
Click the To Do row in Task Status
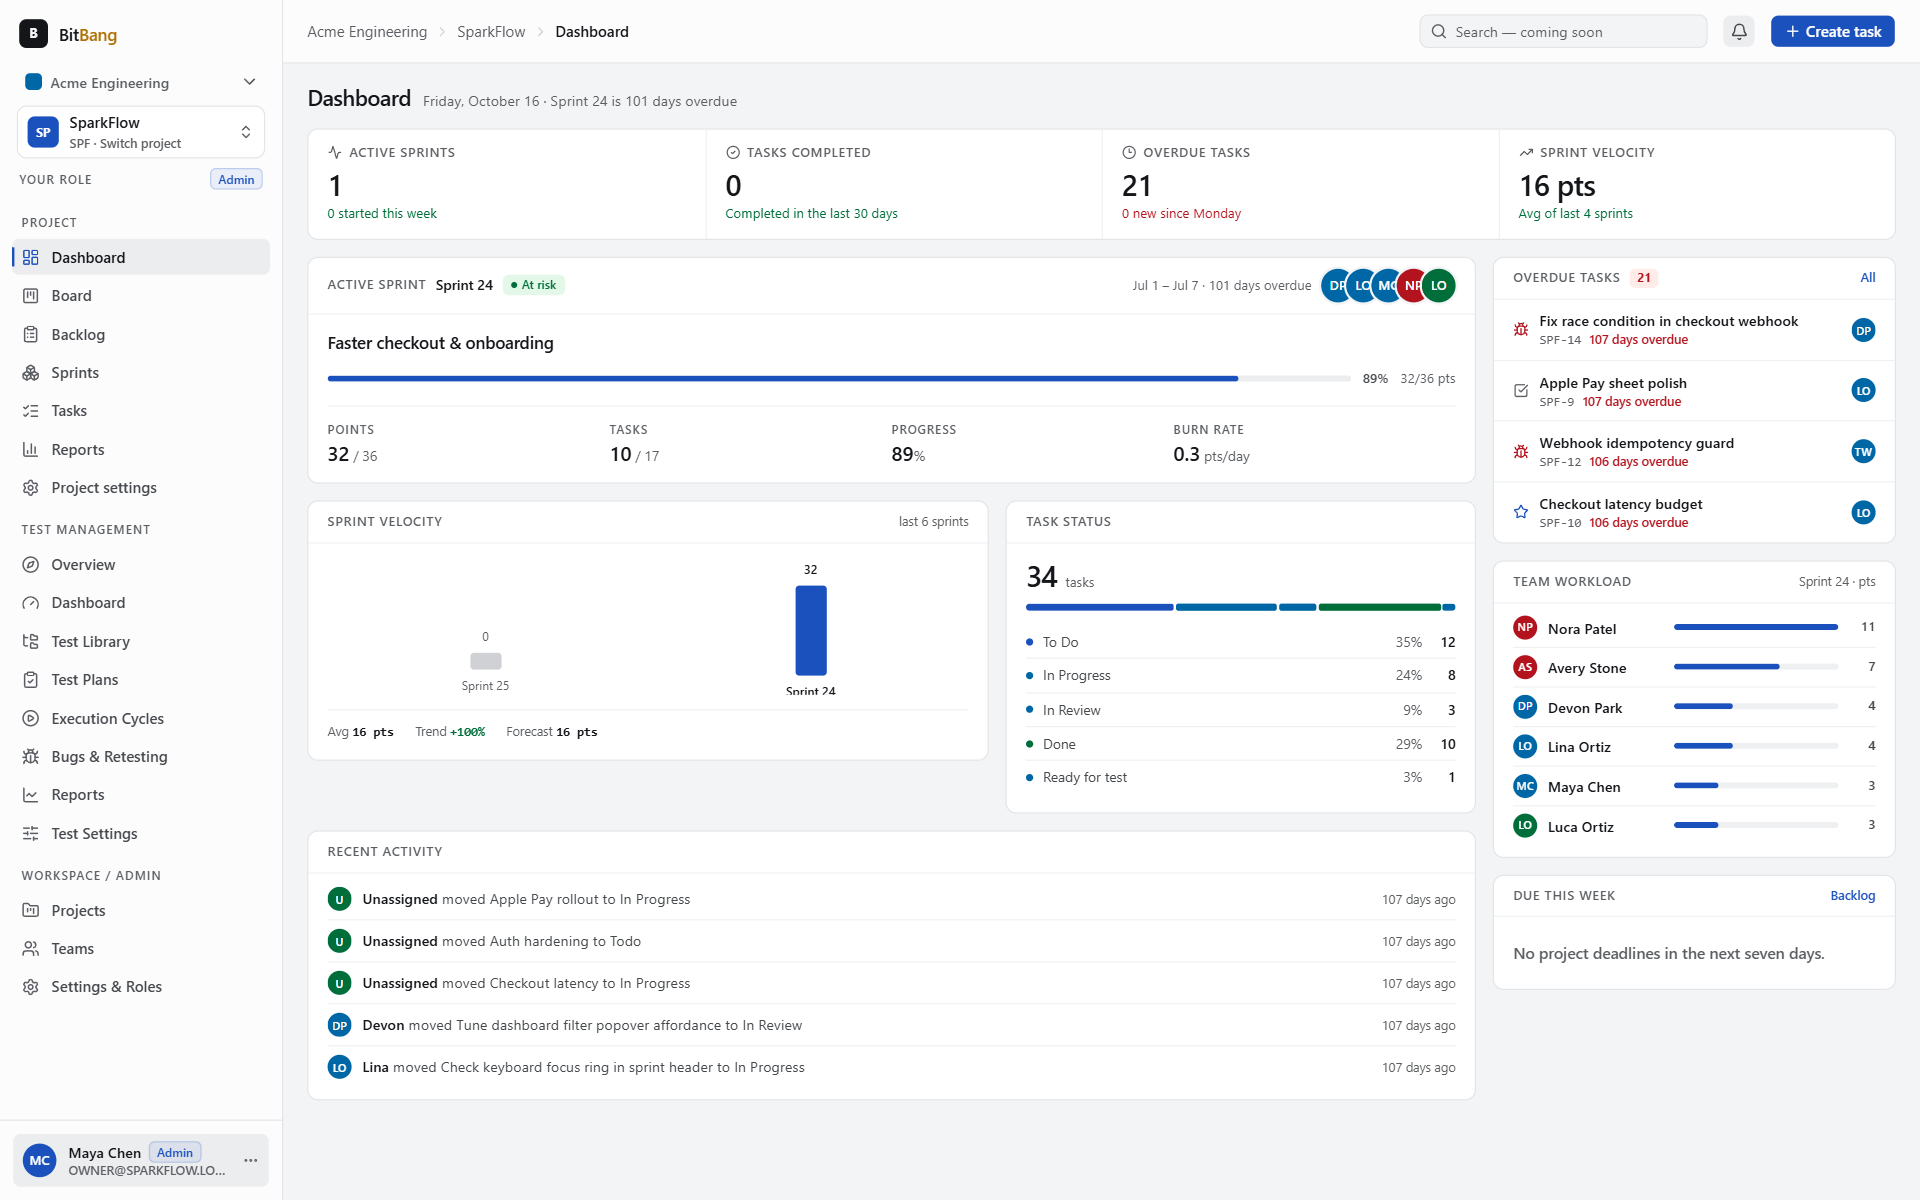tap(1240, 643)
